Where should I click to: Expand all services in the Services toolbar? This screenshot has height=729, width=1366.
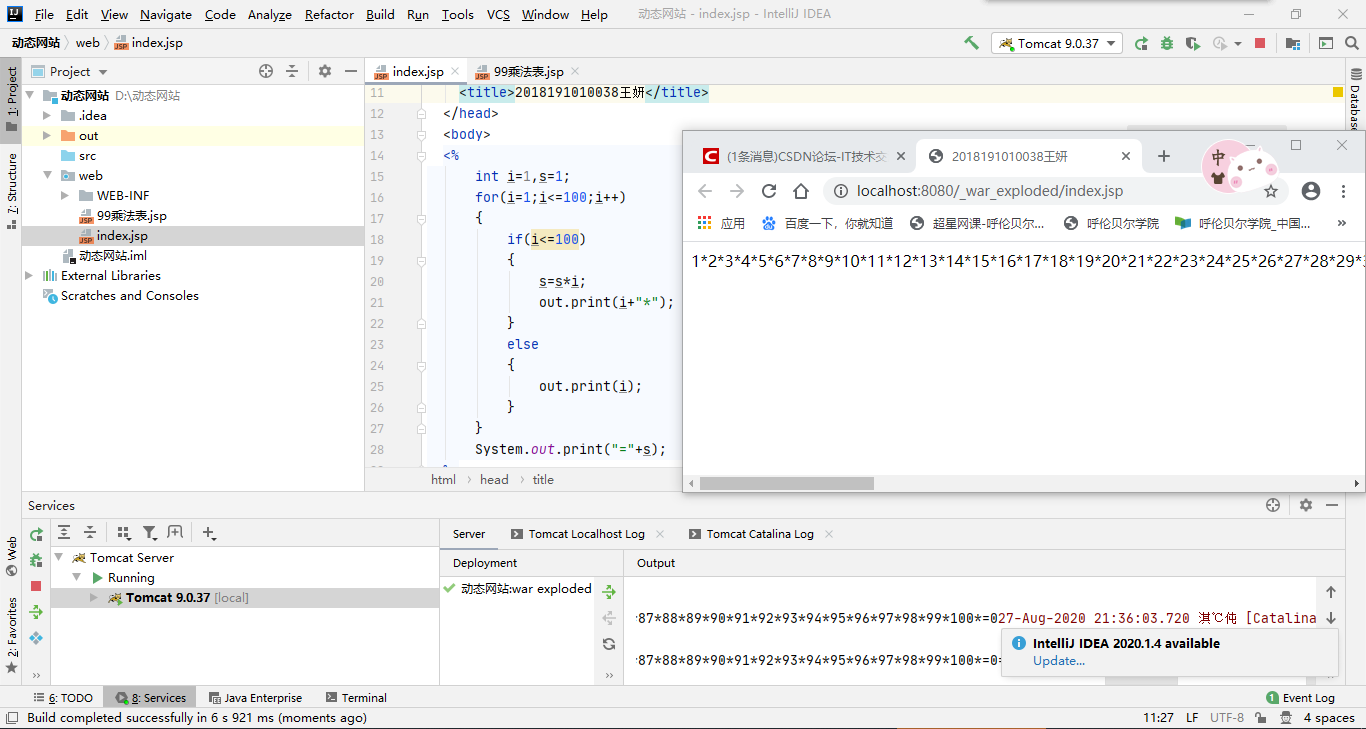click(64, 533)
